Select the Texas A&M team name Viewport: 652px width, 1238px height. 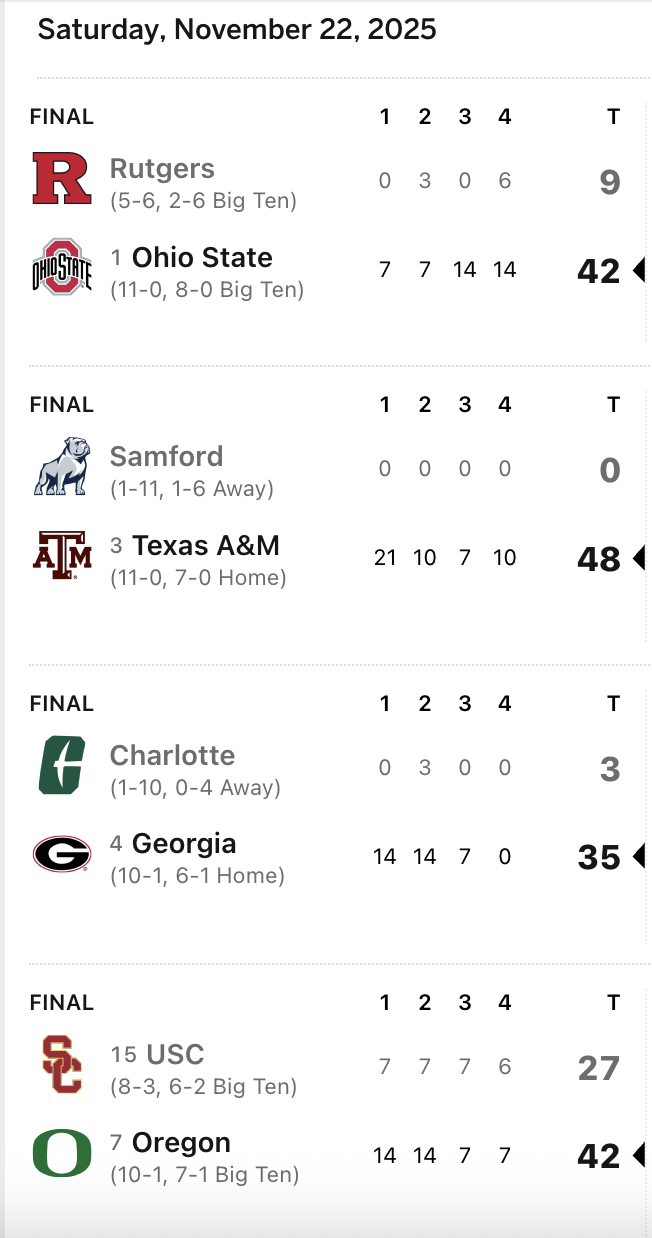pos(206,545)
